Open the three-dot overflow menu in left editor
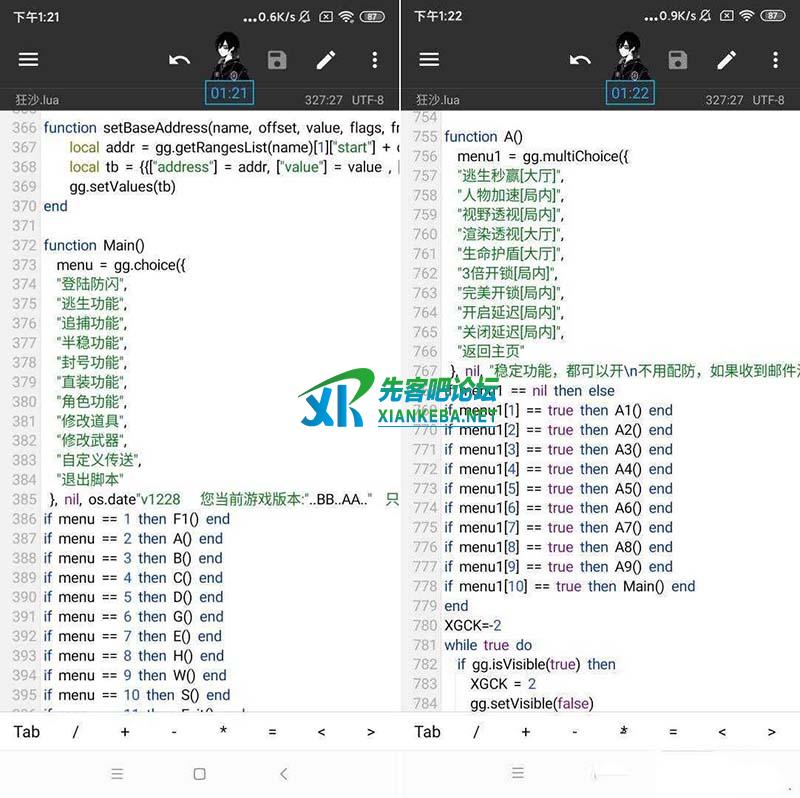This screenshot has width=800, height=798. (x=375, y=60)
